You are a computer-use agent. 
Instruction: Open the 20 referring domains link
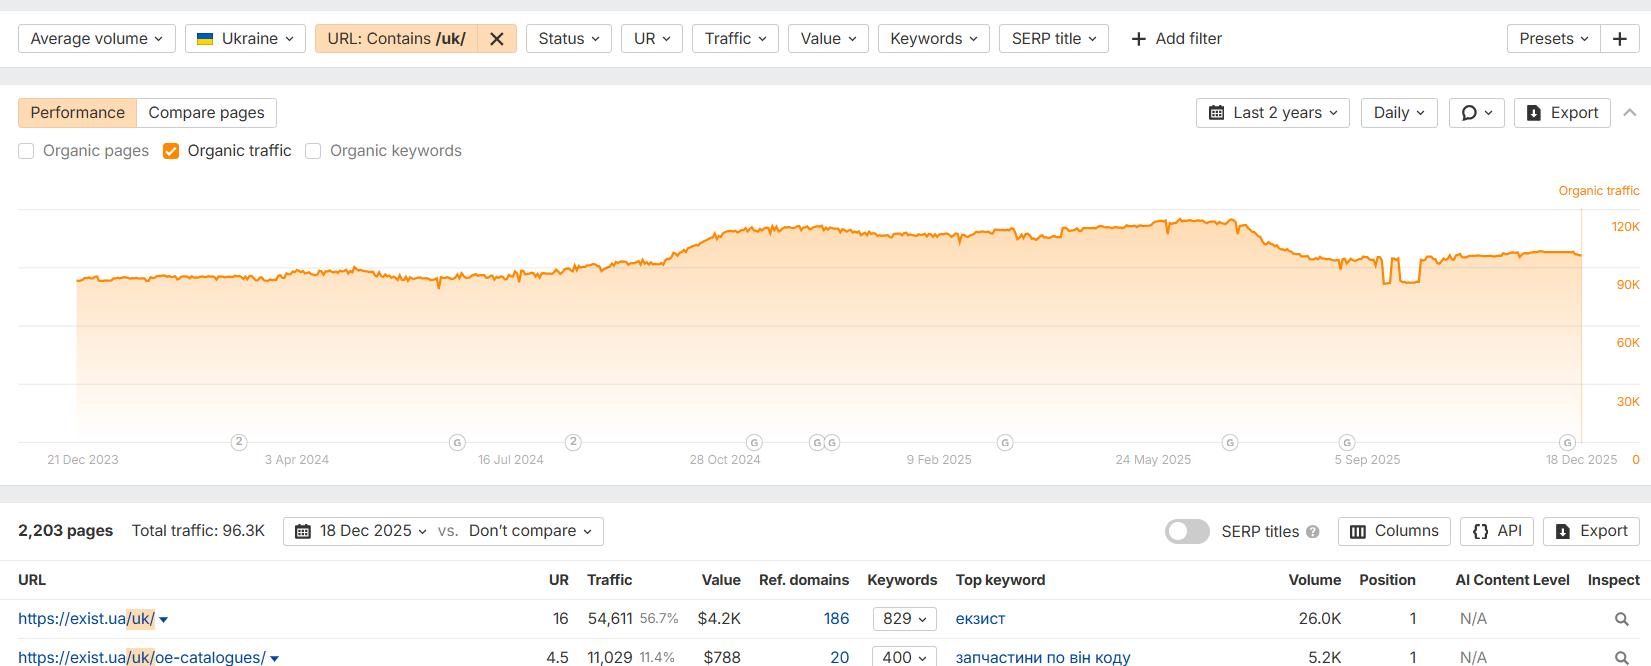click(839, 657)
